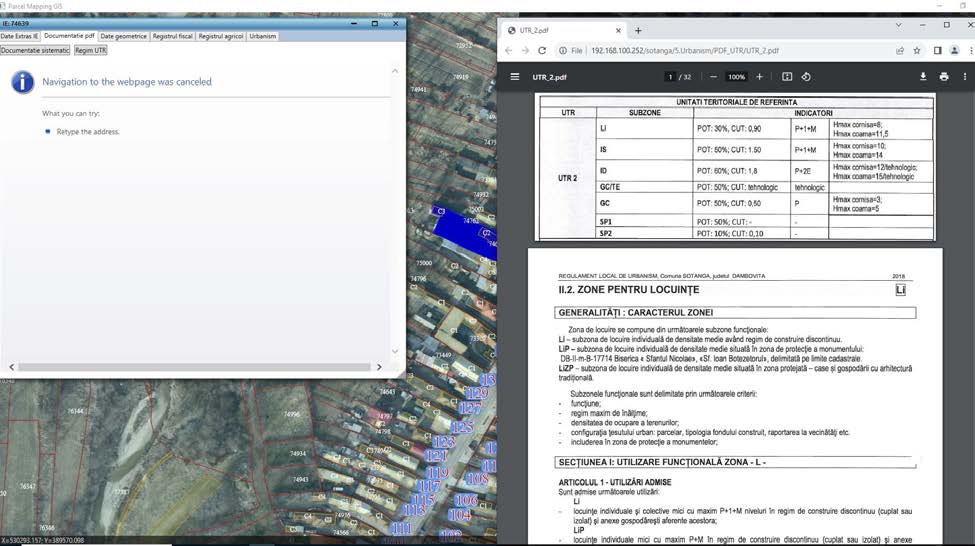
Task: Click the PDF page number field
Action: (670, 77)
